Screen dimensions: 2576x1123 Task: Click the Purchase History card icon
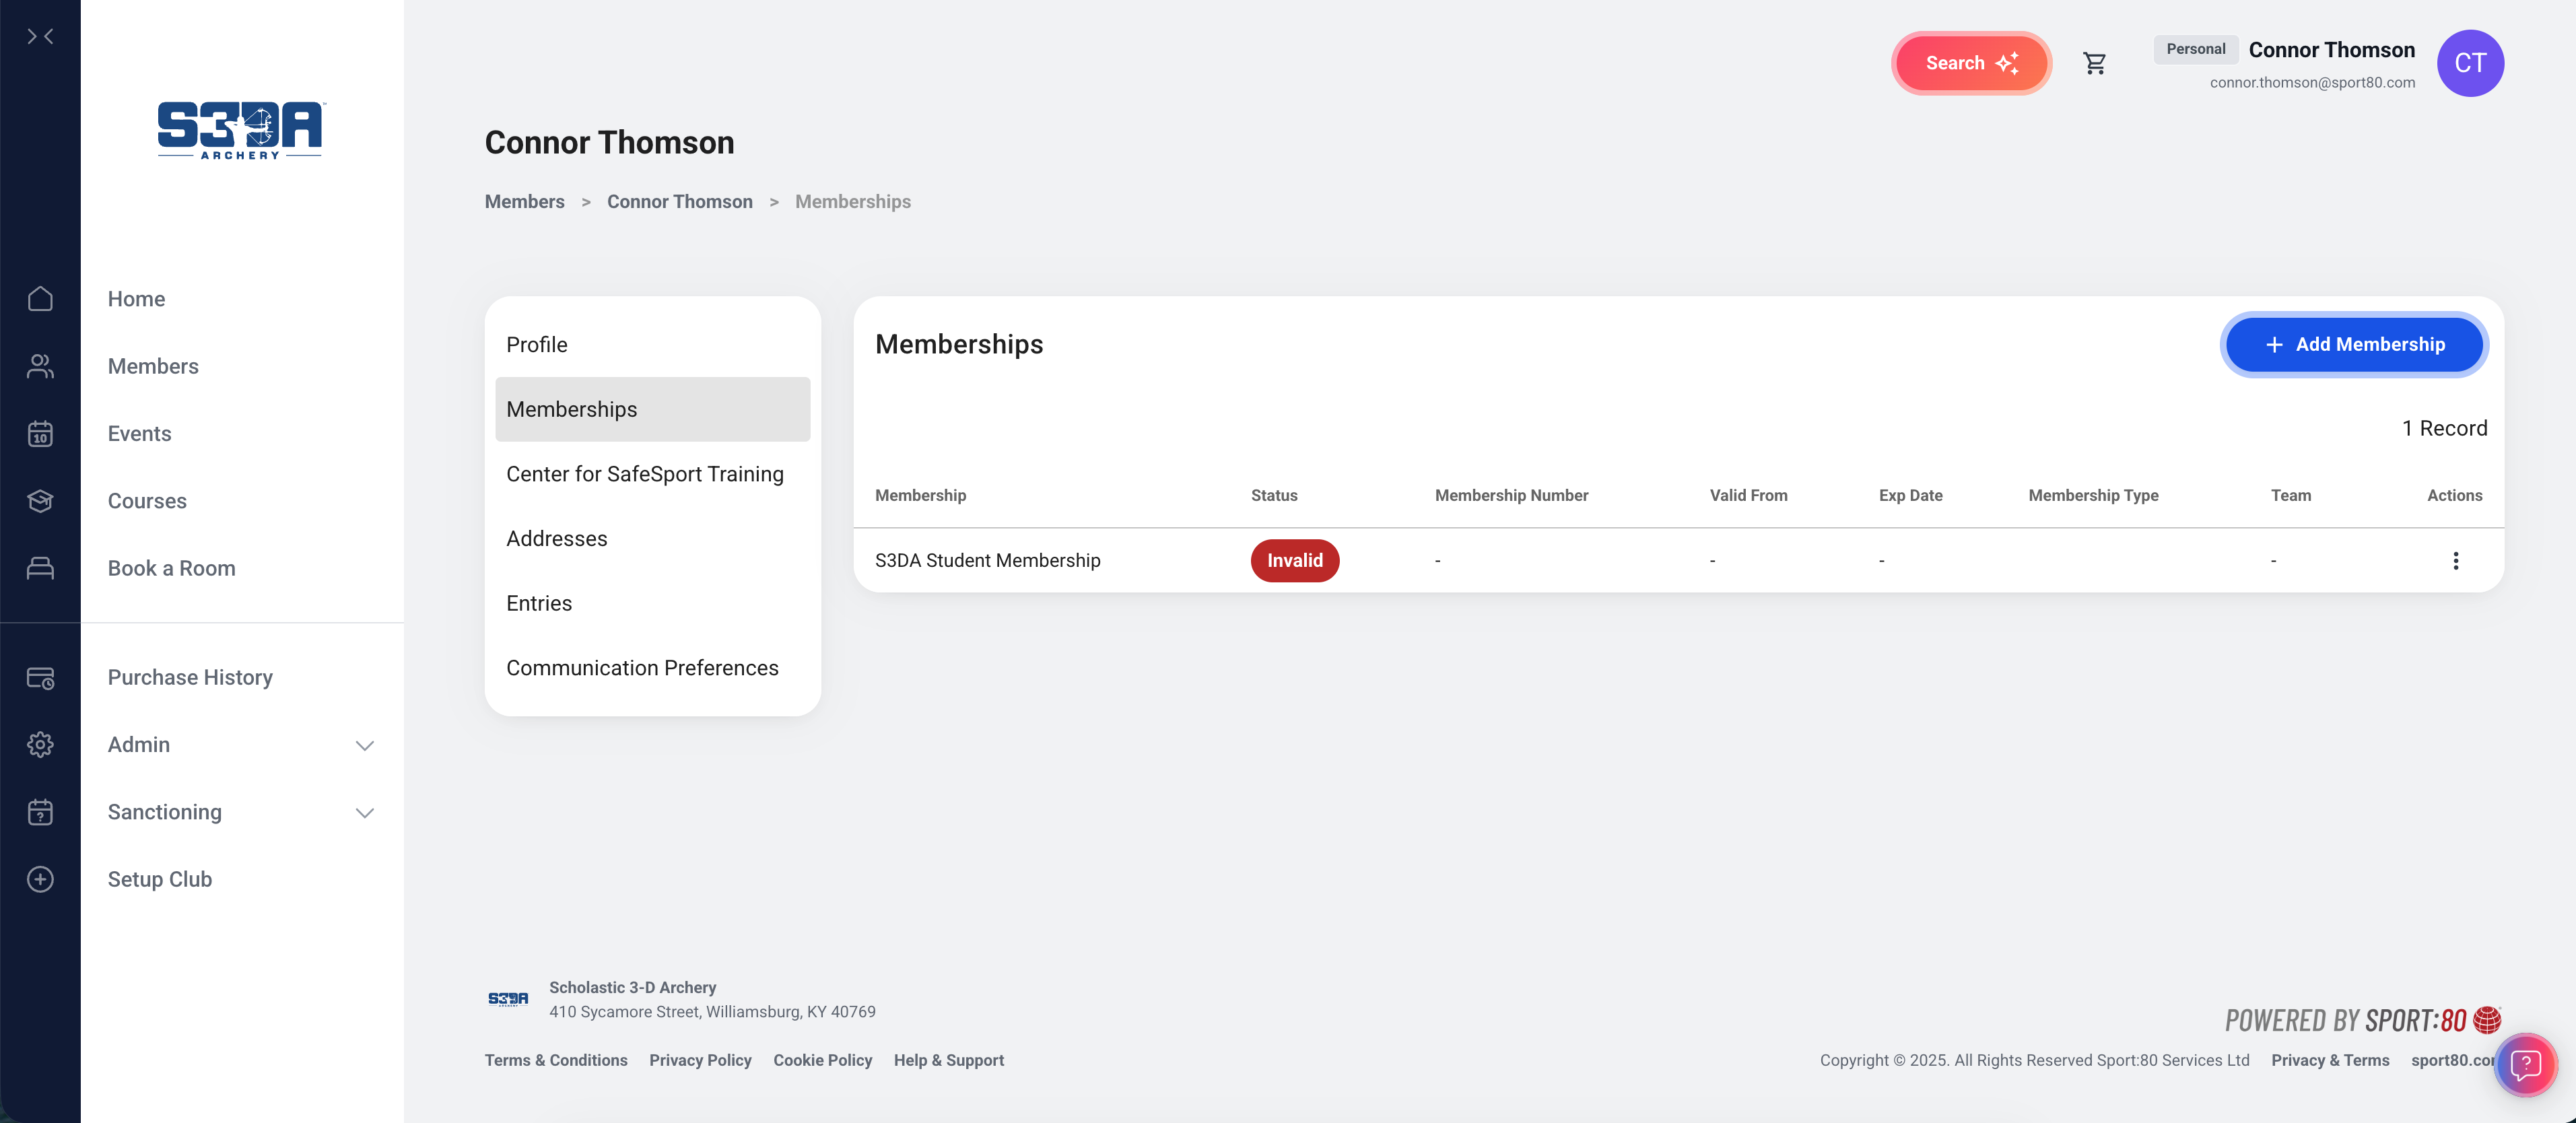point(40,678)
